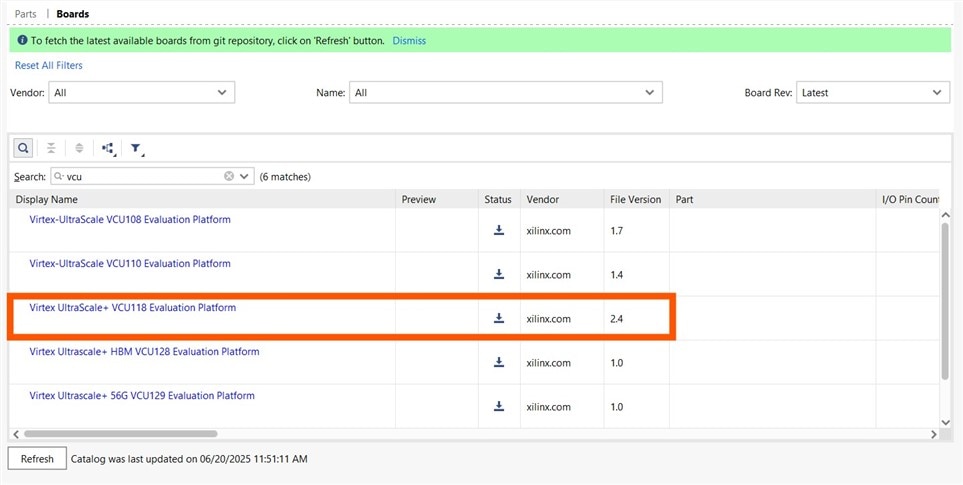963x485 pixels.
Task: Click the Reset All Filters link
Action: pyautogui.click(x=49, y=65)
